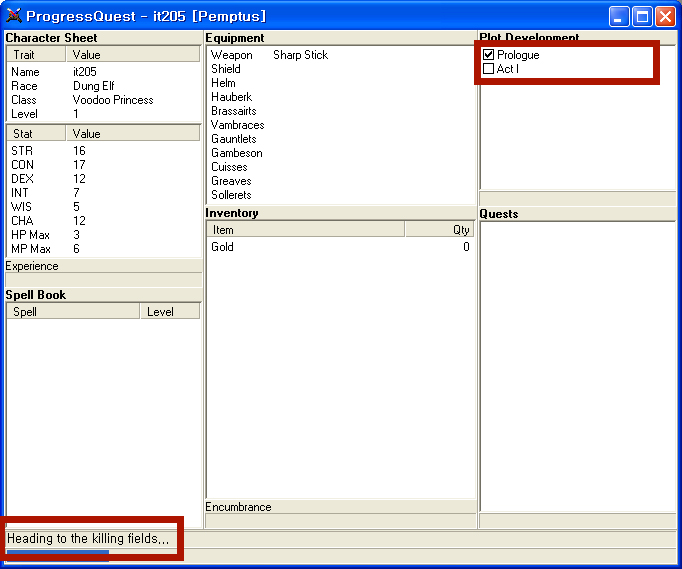682x569 pixels.
Task: Click the quest progress bar under Quests list
Action: coord(578,521)
